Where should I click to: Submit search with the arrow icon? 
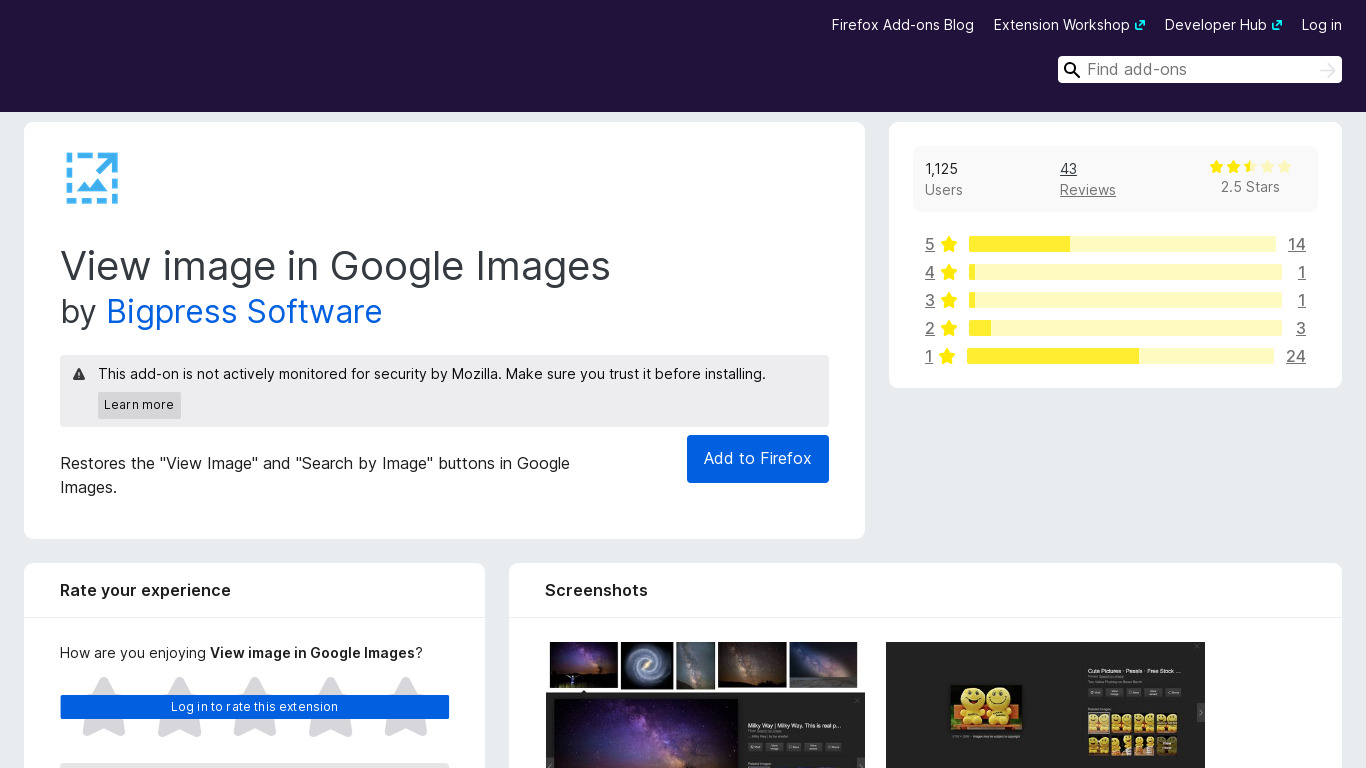[x=1327, y=70]
